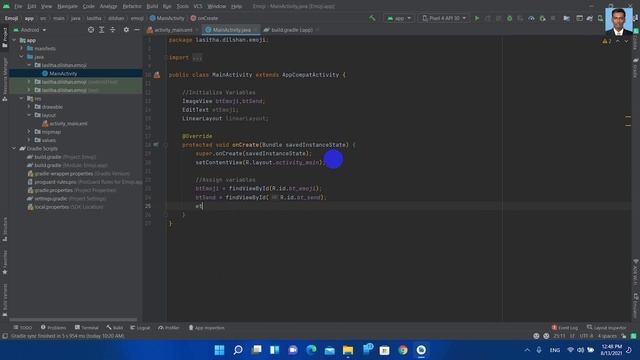Show hidden system tray icons
Screen dimensions: 640x360
527,350
